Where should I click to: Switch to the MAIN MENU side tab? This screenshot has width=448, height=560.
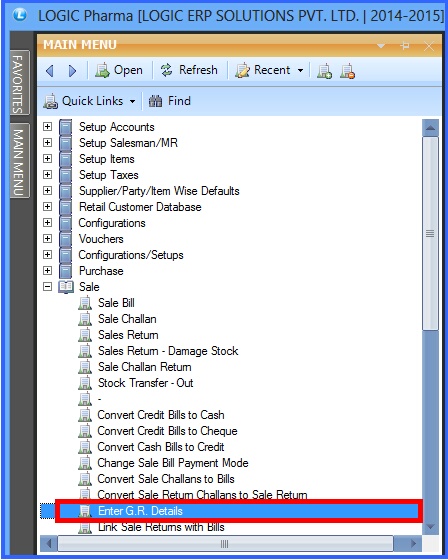click(x=19, y=161)
